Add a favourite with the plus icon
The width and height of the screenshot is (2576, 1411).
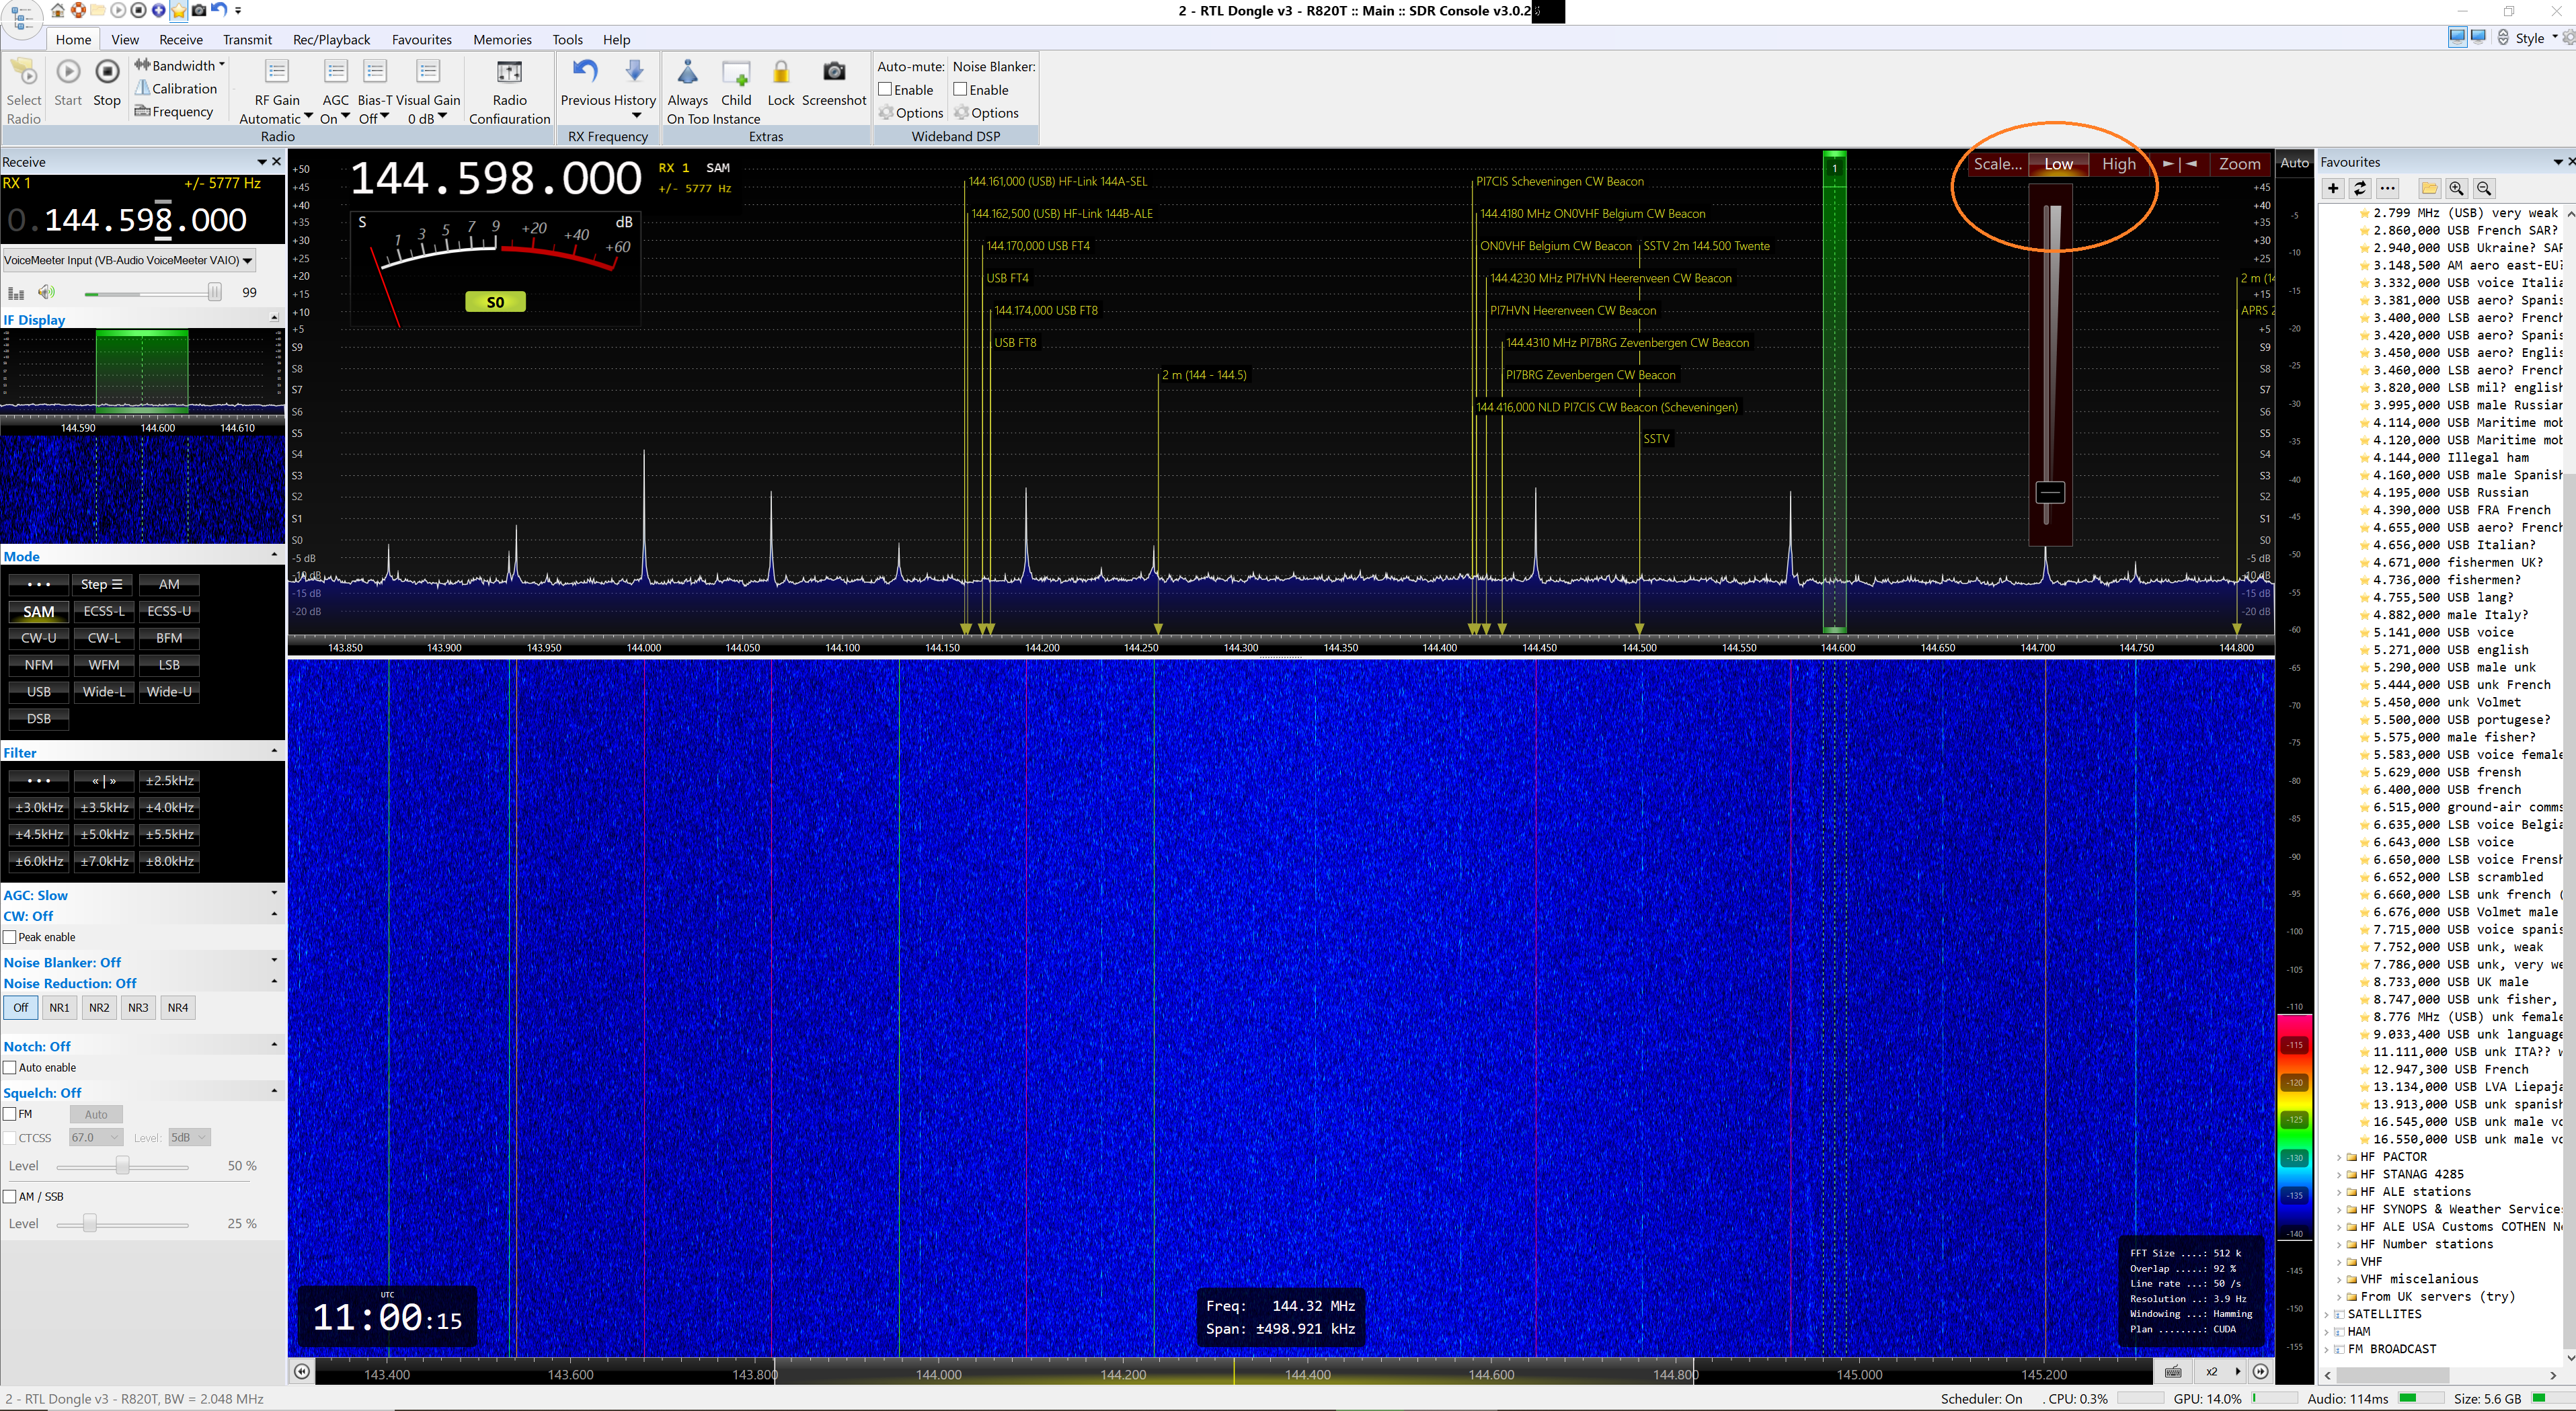(x=2333, y=188)
